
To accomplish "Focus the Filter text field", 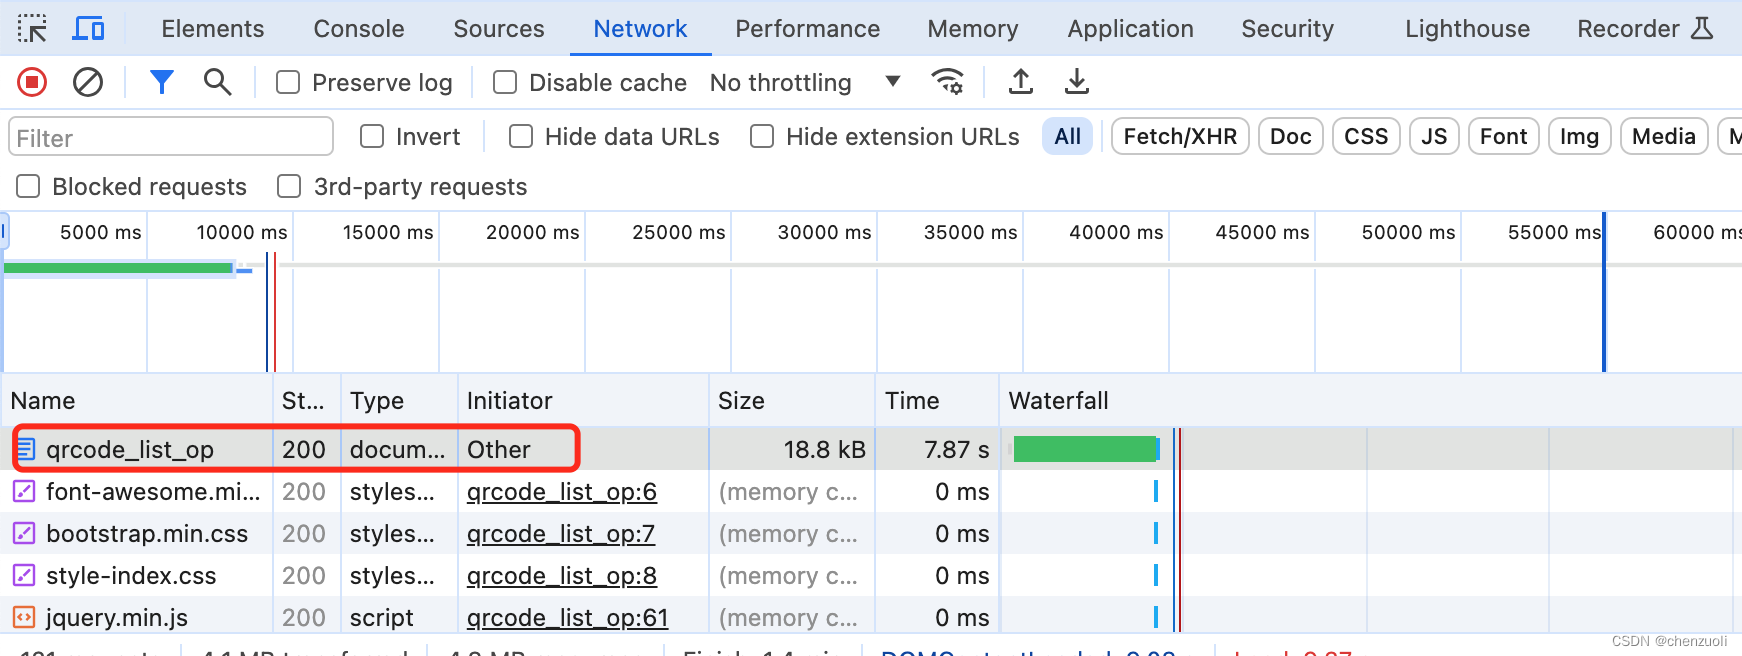I will 171,137.
